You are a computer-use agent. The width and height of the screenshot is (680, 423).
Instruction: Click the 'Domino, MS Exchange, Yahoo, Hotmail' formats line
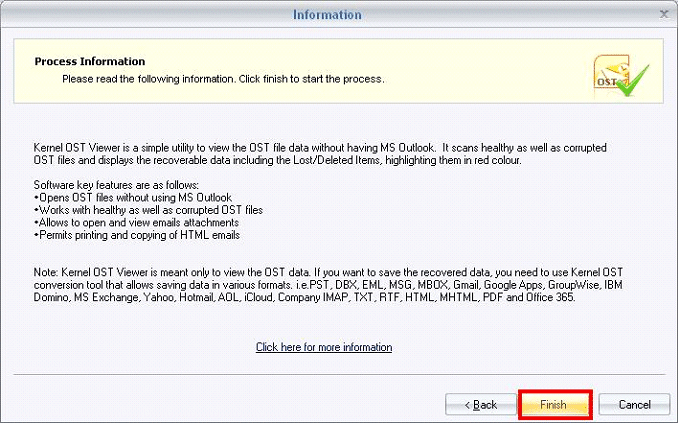(304, 297)
